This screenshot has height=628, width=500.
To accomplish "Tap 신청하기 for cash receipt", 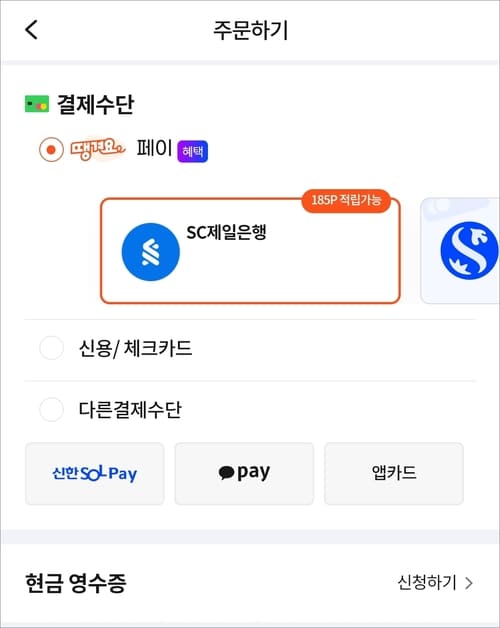I will [x=427, y=582].
